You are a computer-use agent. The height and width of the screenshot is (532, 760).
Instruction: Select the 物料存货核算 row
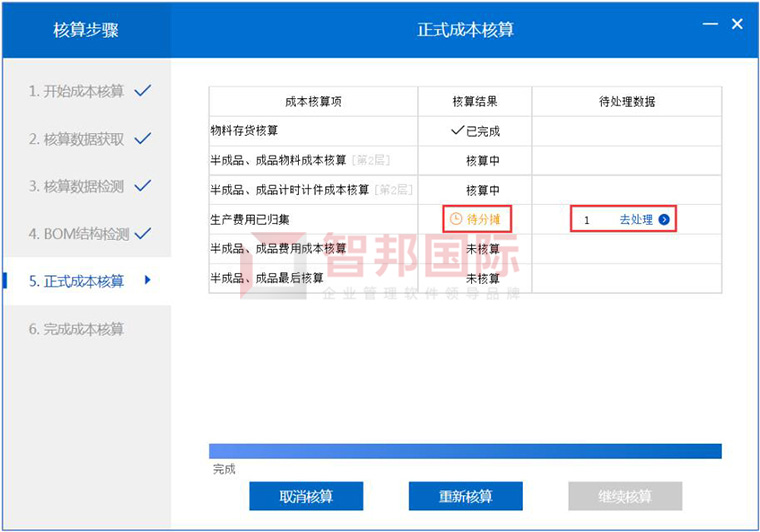[x=465, y=131]
